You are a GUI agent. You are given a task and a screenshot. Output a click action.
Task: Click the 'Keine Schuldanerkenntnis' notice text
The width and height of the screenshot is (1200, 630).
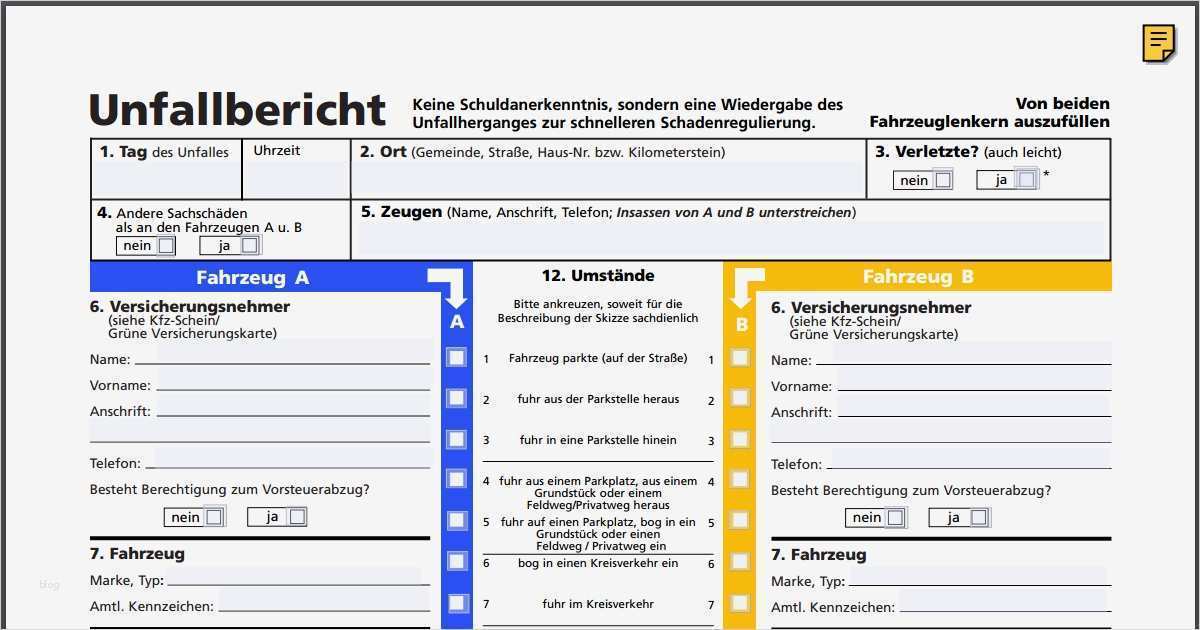(x=627, y=113)
